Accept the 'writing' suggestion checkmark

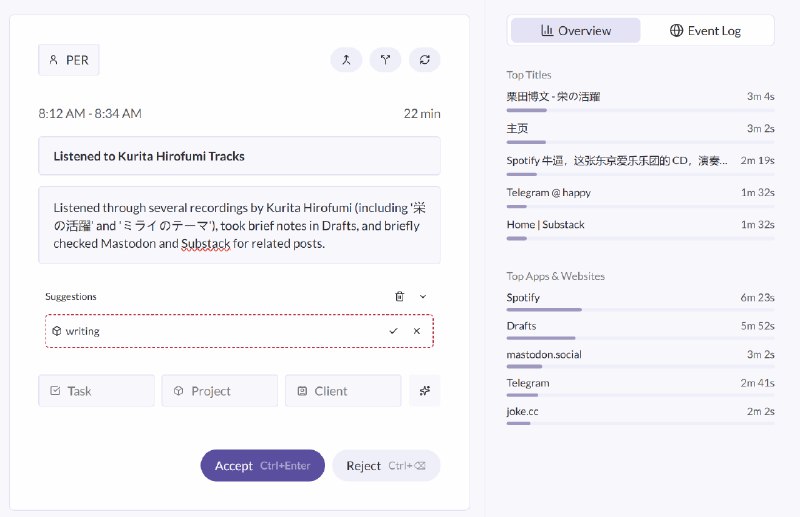coord(394,331)
